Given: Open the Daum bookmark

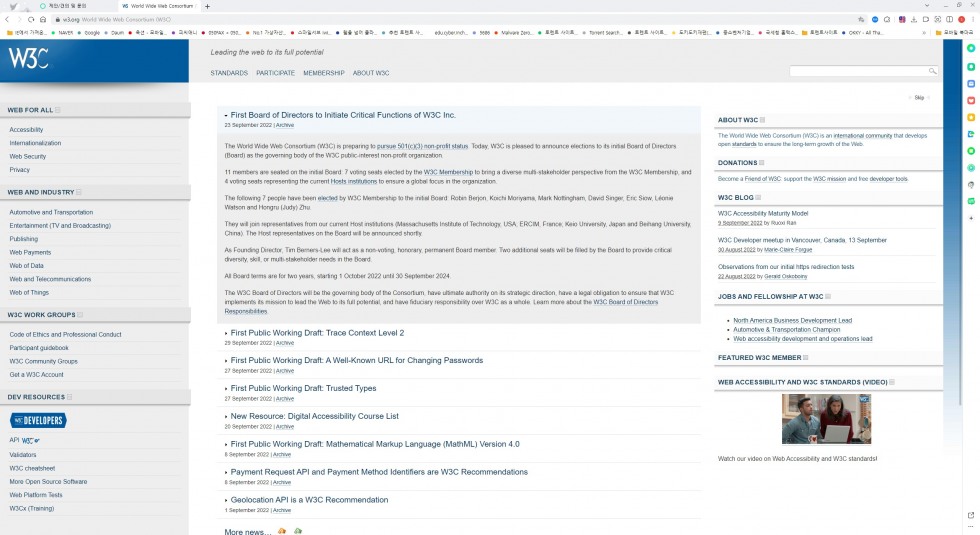Looking at the screenshot, I should 114,32.
